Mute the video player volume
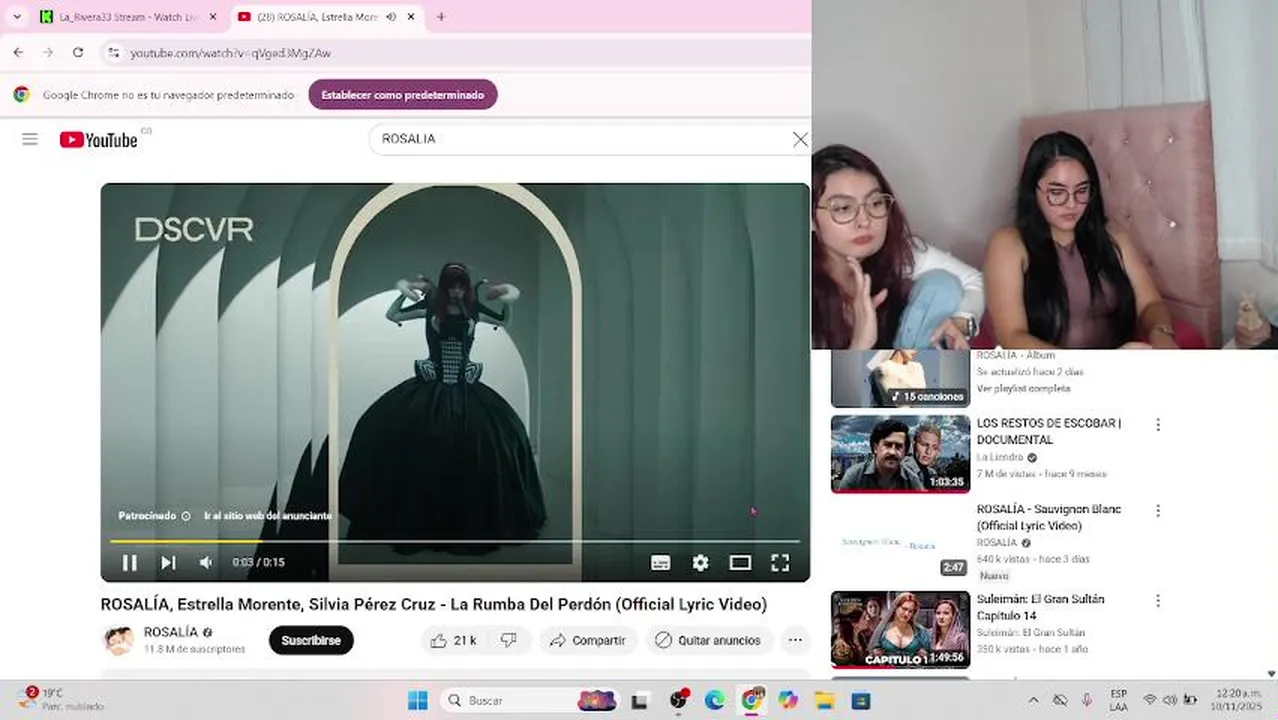Screen dimensions: 1278x720 (x=206, y=563)
